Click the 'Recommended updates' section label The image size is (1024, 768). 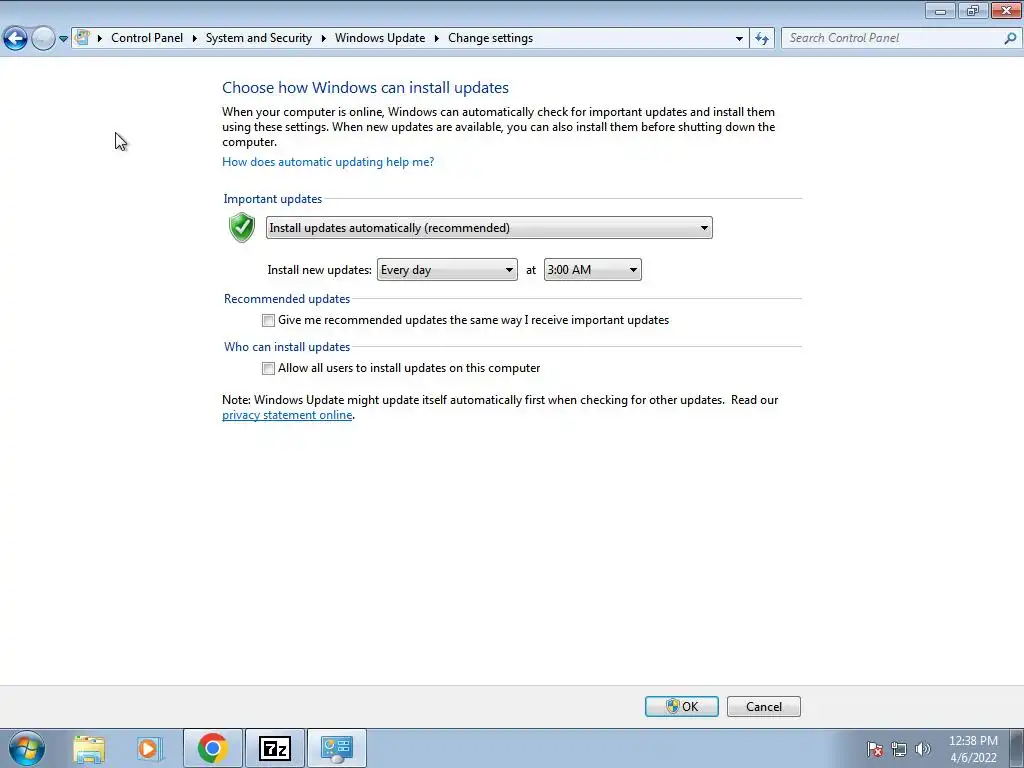[287, 299]
